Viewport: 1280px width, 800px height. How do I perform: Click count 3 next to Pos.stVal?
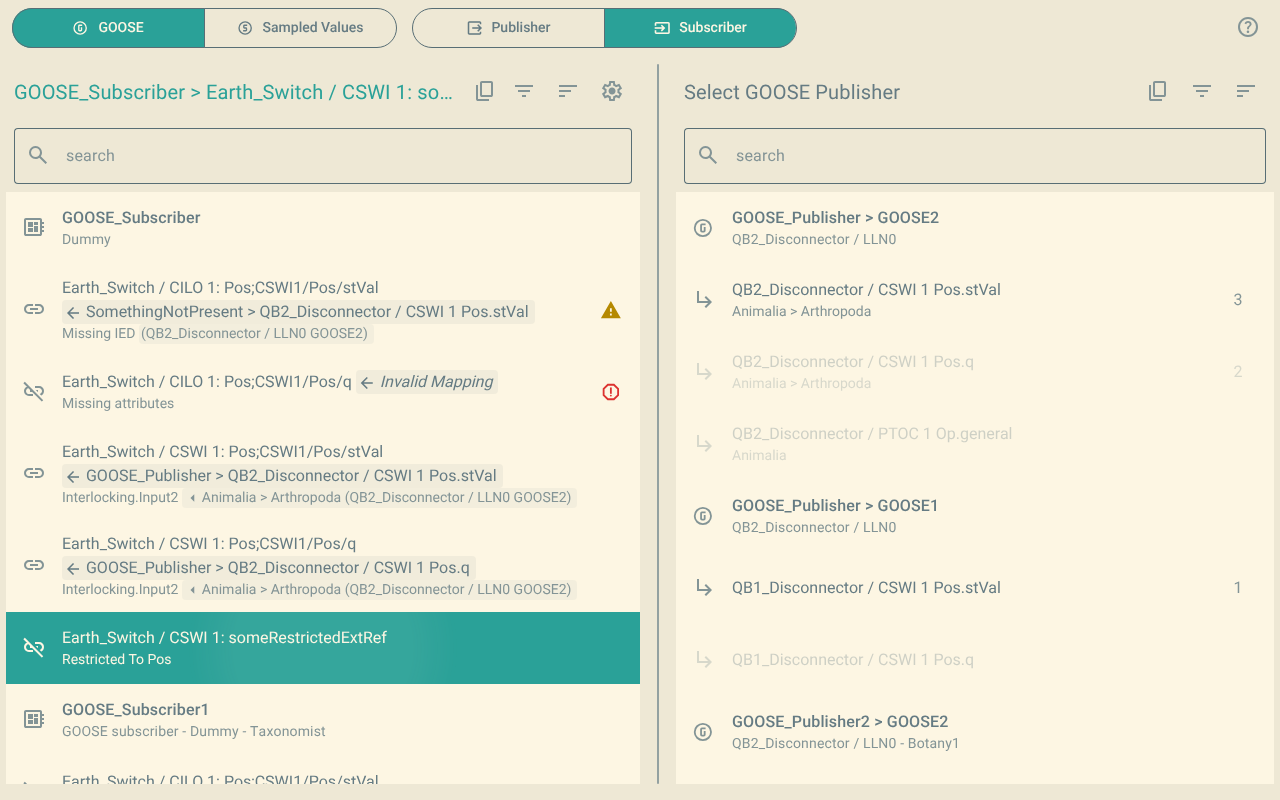[1238, 300]
